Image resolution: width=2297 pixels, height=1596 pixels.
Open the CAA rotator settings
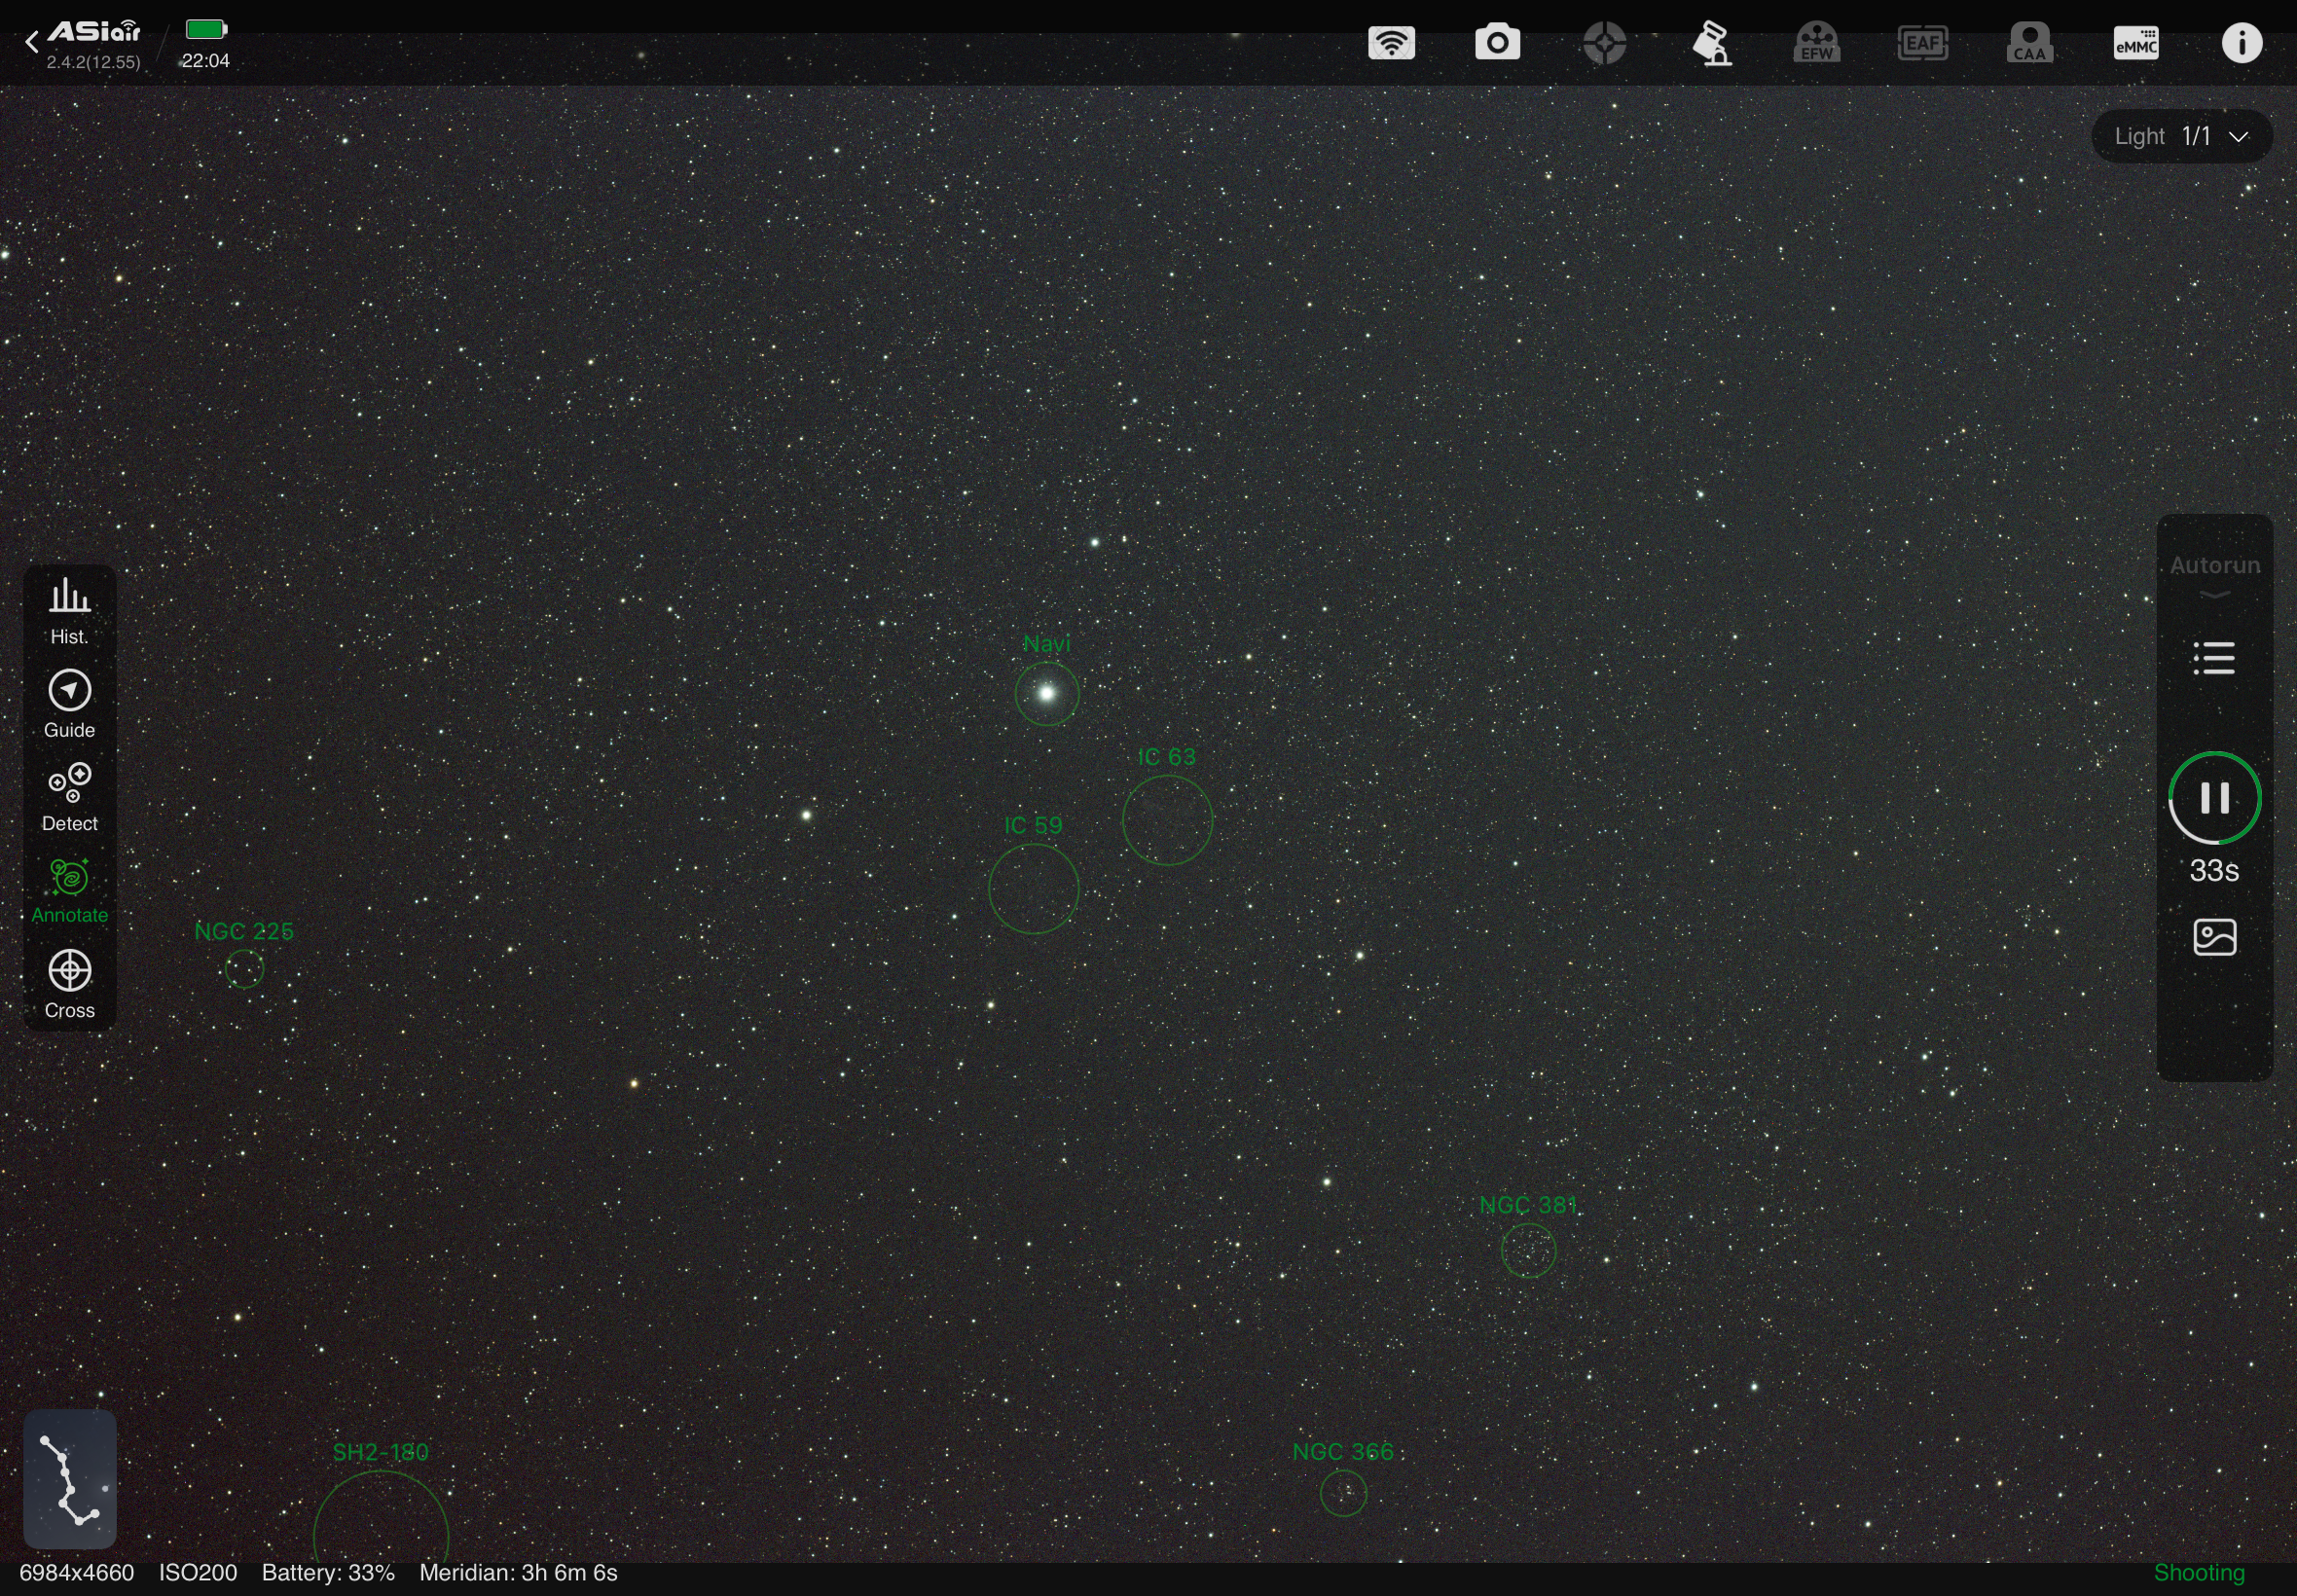pyautogui.click(x=2029, y=43)
